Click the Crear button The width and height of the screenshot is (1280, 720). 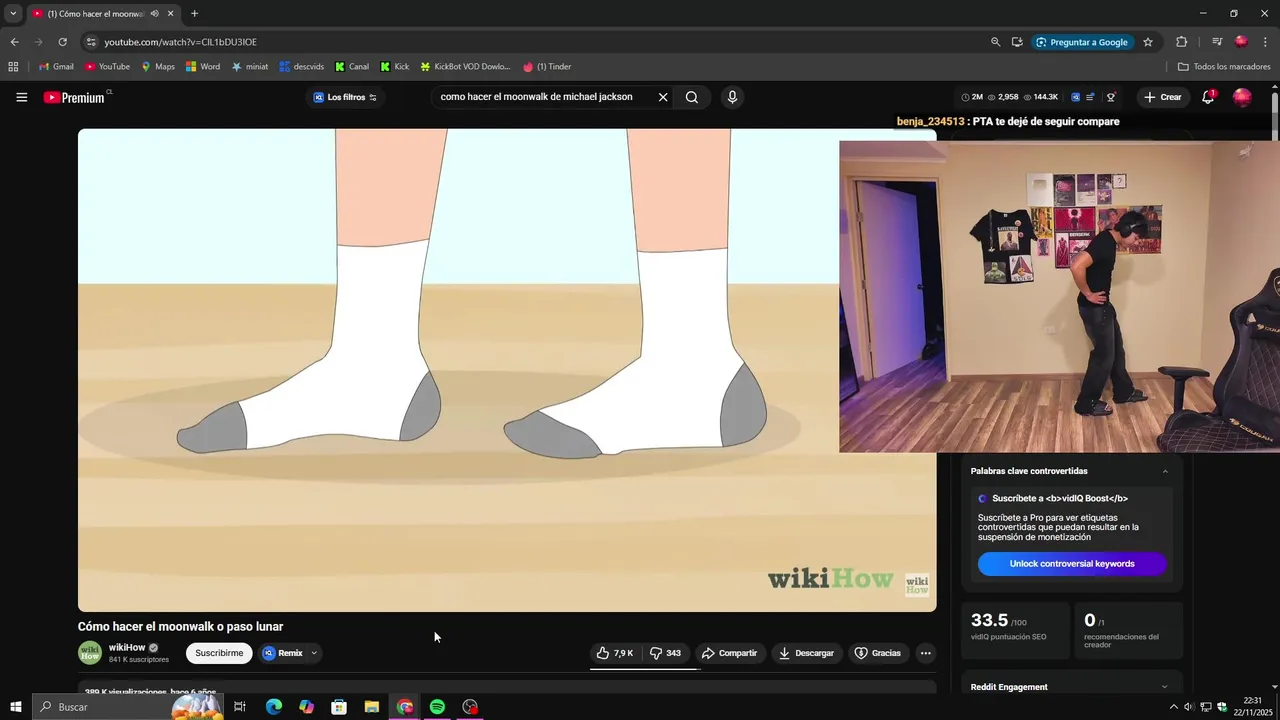point(1163,97)
